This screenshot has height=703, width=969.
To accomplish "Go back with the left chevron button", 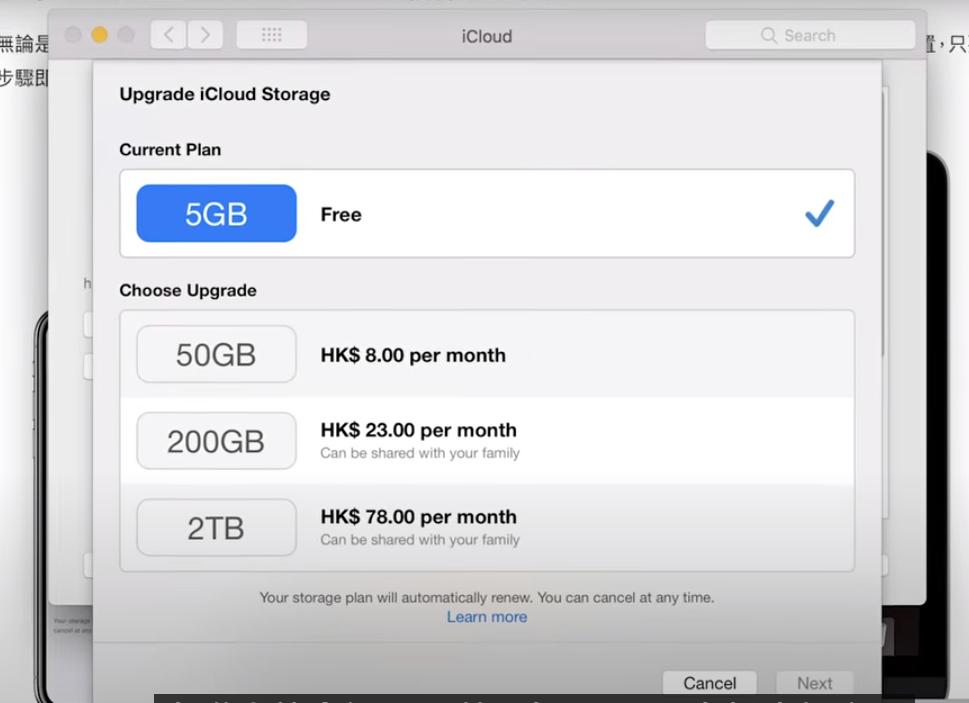I will click(168, 35).
